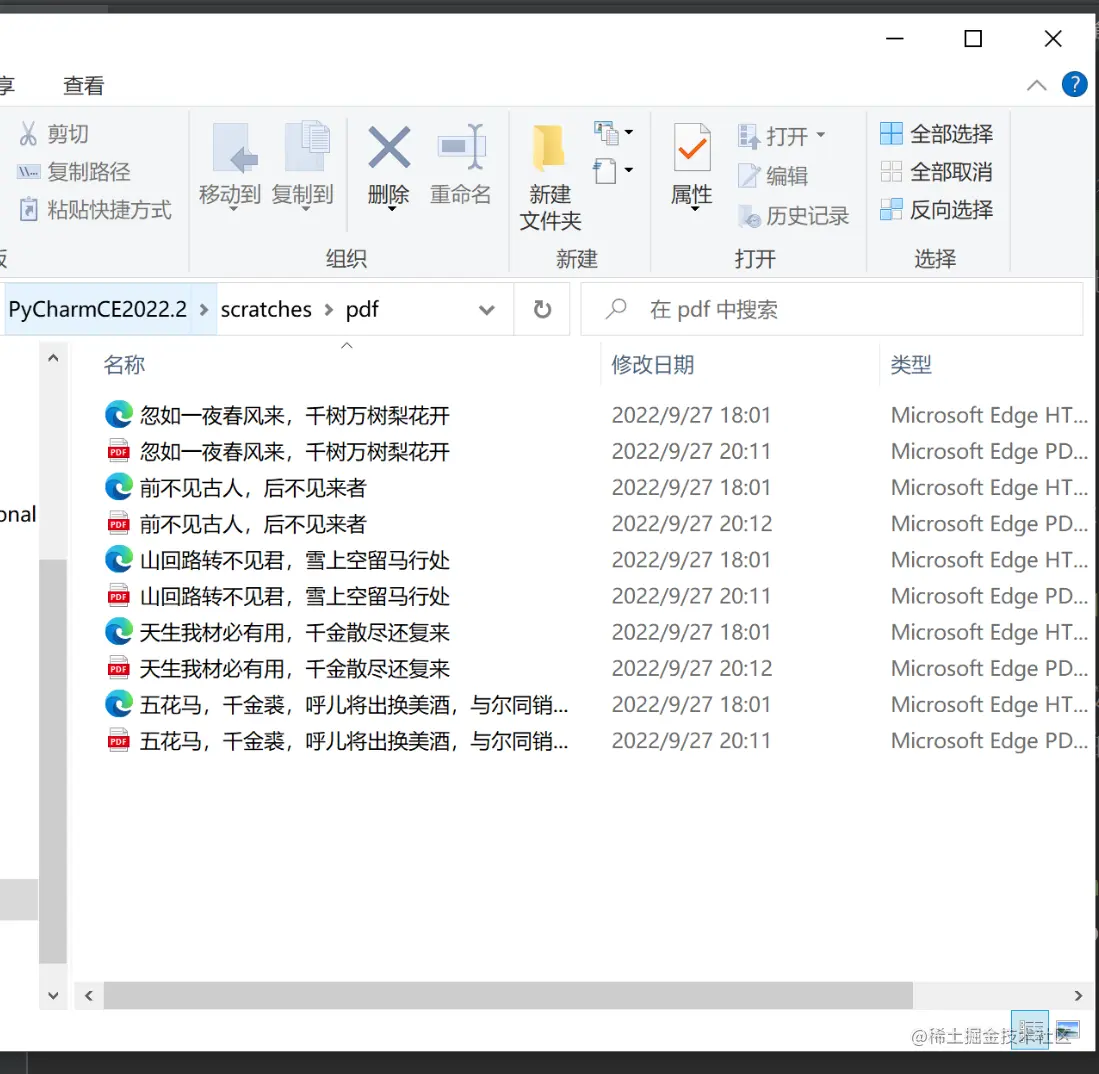Viewport: 1099px width, 1074px height.
Task: Click Edge icon of 天生我材必有用 HTML file
Action: pyautogui.click(x=118, y=632)
